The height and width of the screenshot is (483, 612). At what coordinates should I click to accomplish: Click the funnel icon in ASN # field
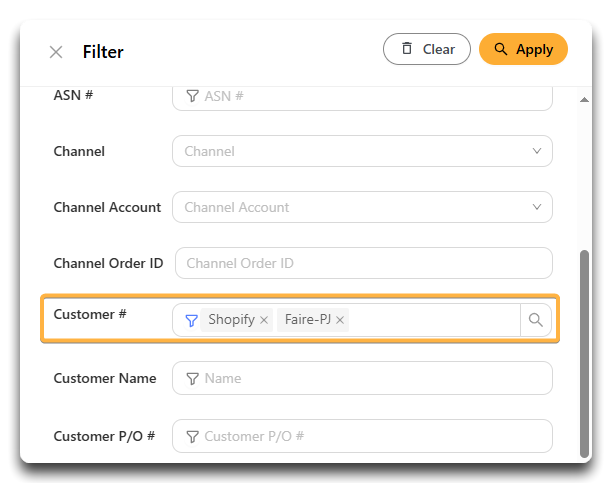click(192, 96)
